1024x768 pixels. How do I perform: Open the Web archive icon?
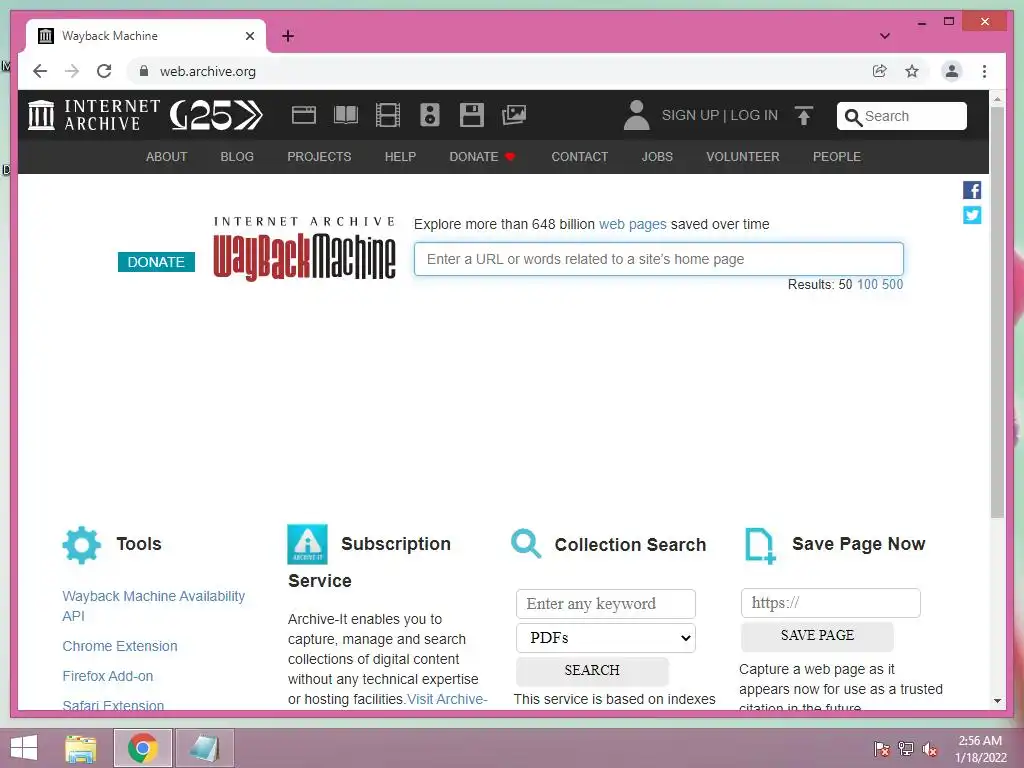pos(304,115)
